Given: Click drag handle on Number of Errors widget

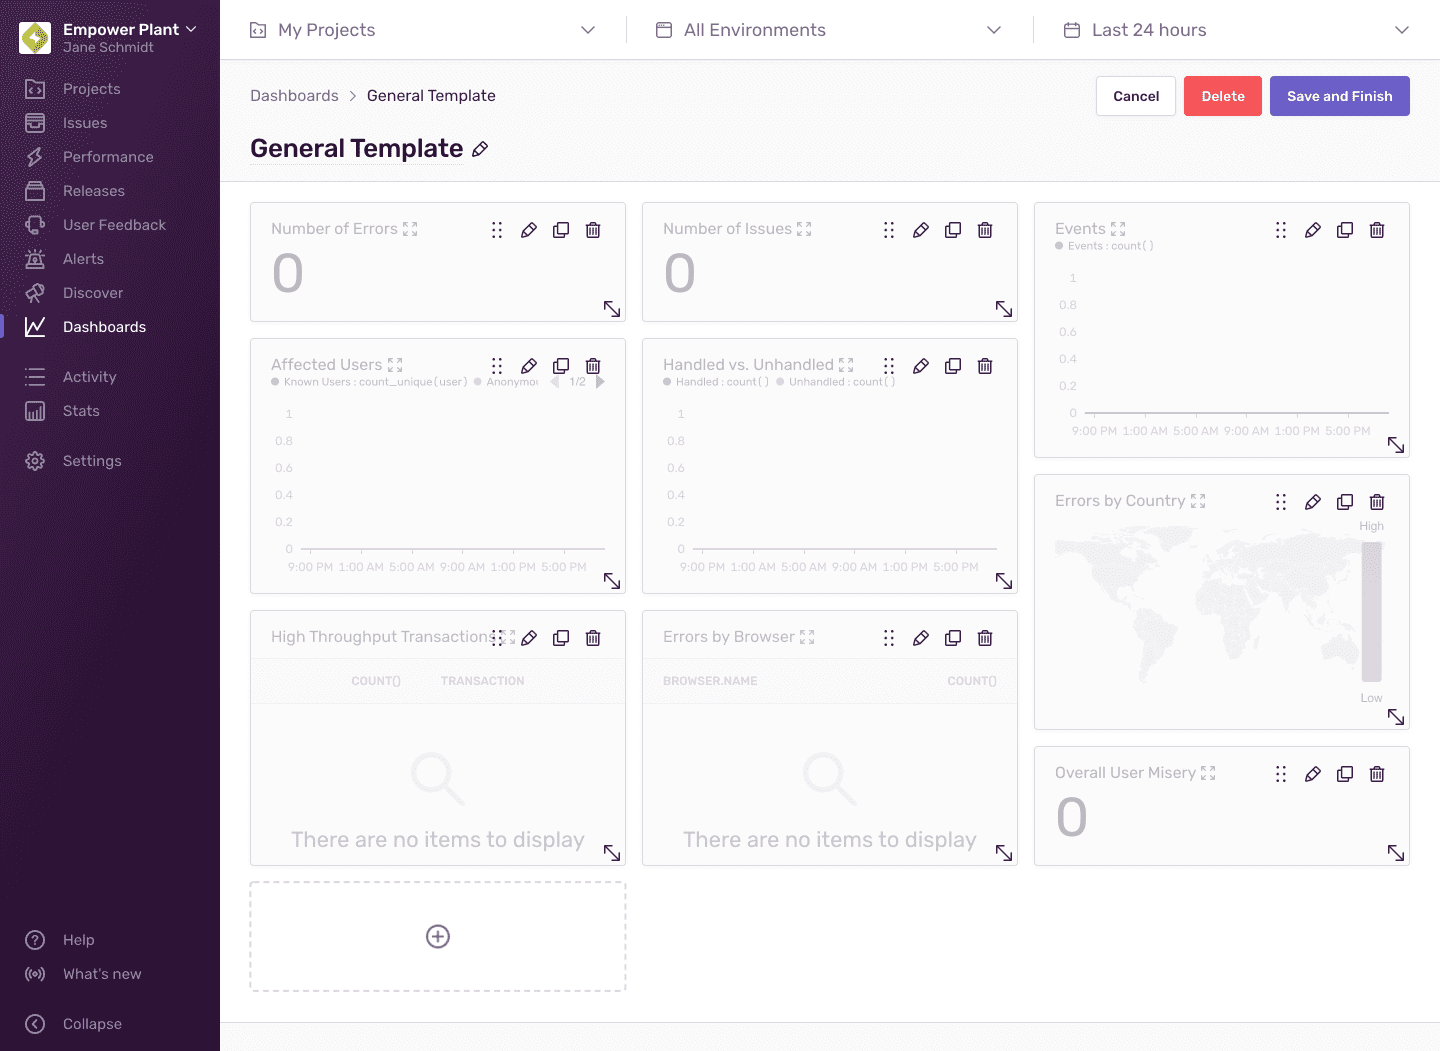Looking at the screenshot, I should click(x=497, y=230).
